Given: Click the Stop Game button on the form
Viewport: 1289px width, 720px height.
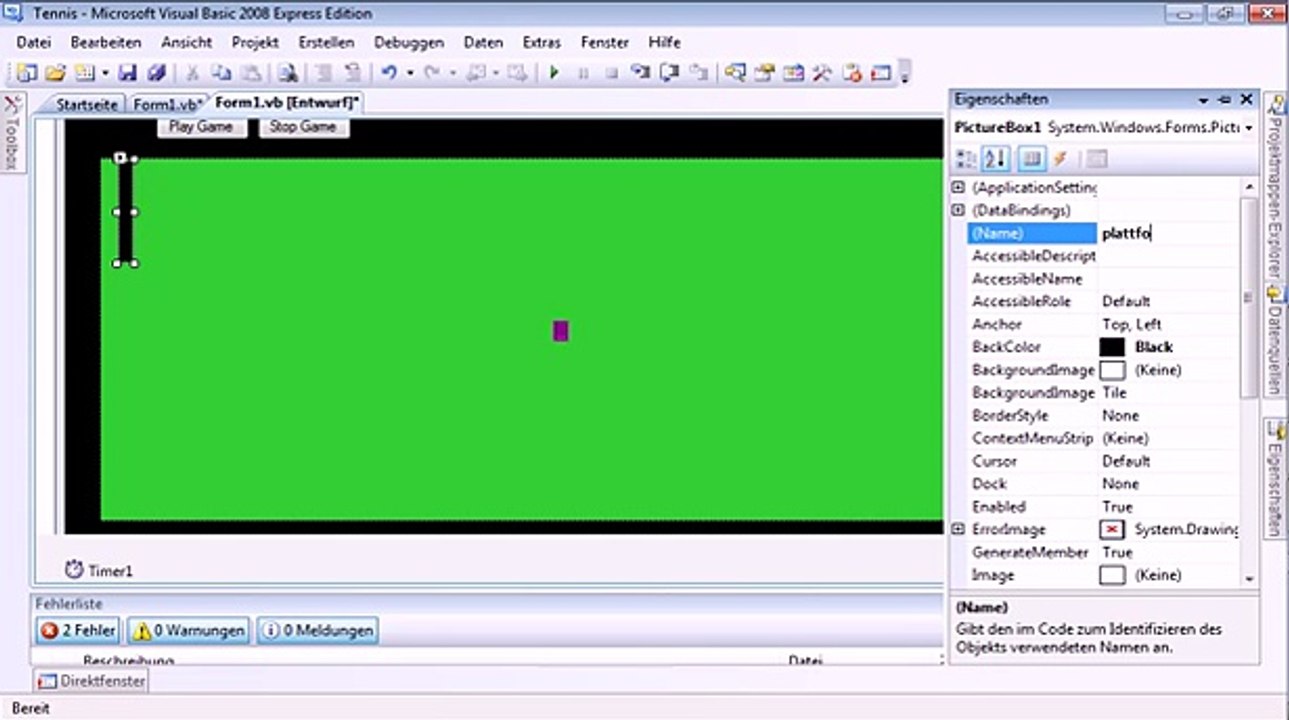Looking at the screenshot, I should click(x=303, y=127).
